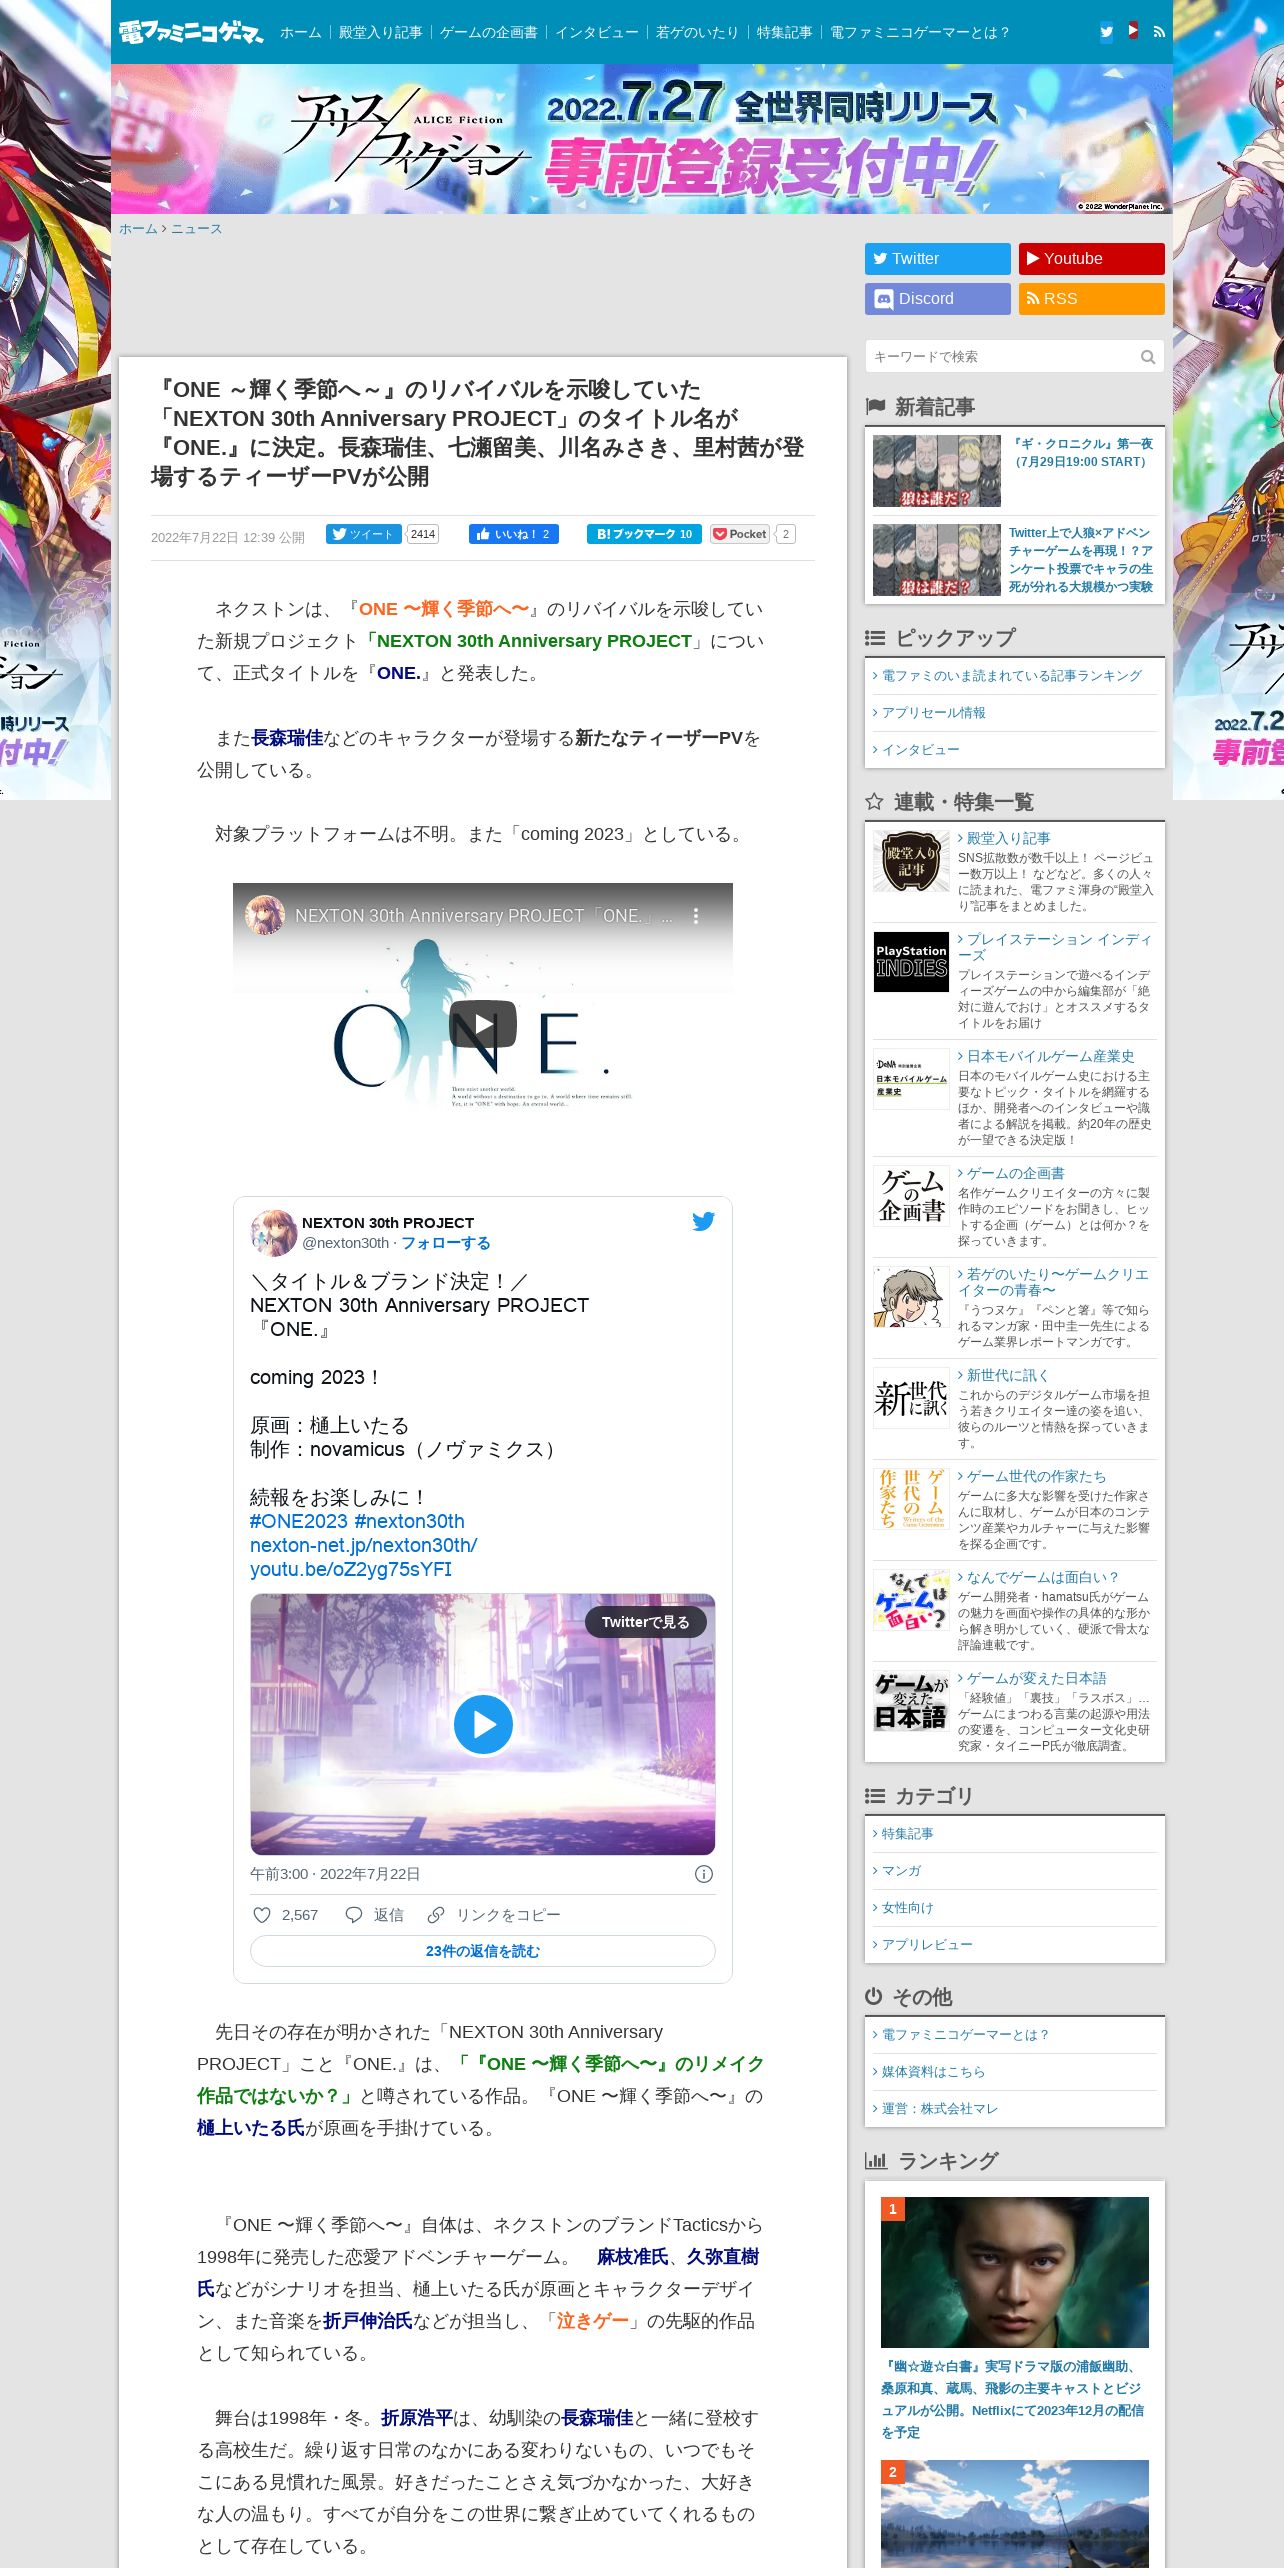Open 運営:株式会社マレ link
1284x2568 pixels.
click(940, 2109)
